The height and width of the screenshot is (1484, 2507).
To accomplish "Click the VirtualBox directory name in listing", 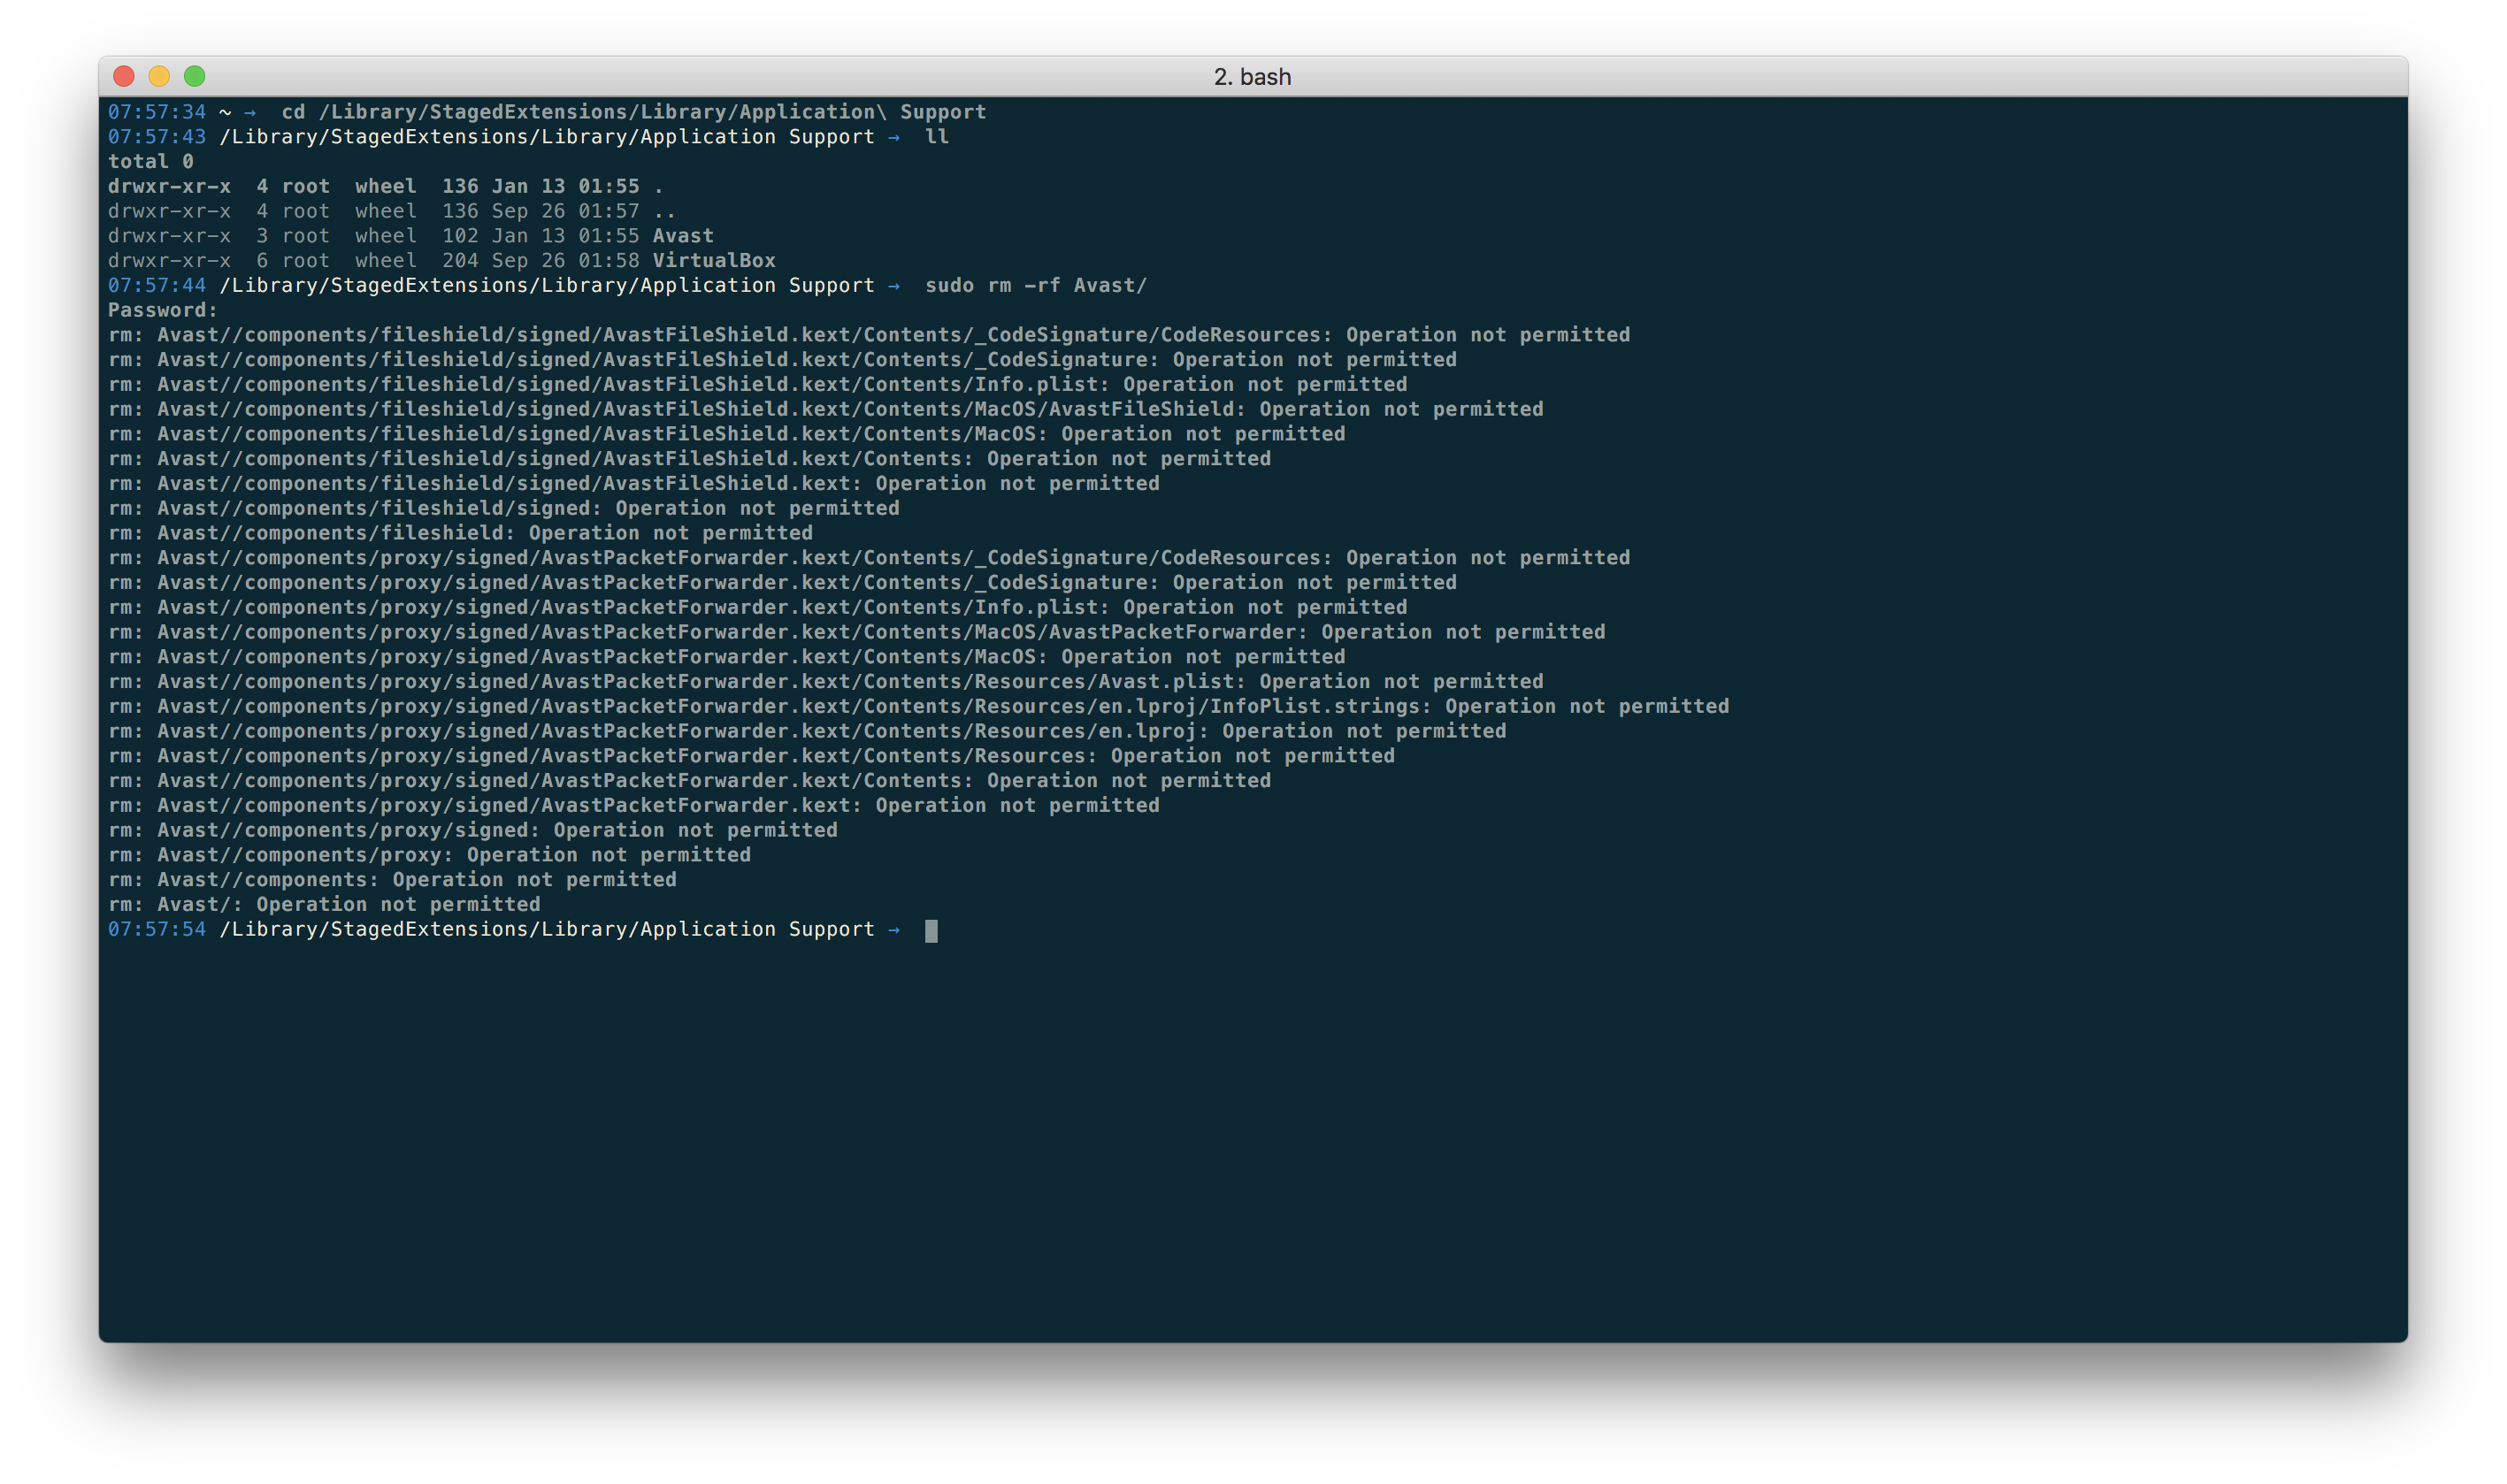I will 713,261.
